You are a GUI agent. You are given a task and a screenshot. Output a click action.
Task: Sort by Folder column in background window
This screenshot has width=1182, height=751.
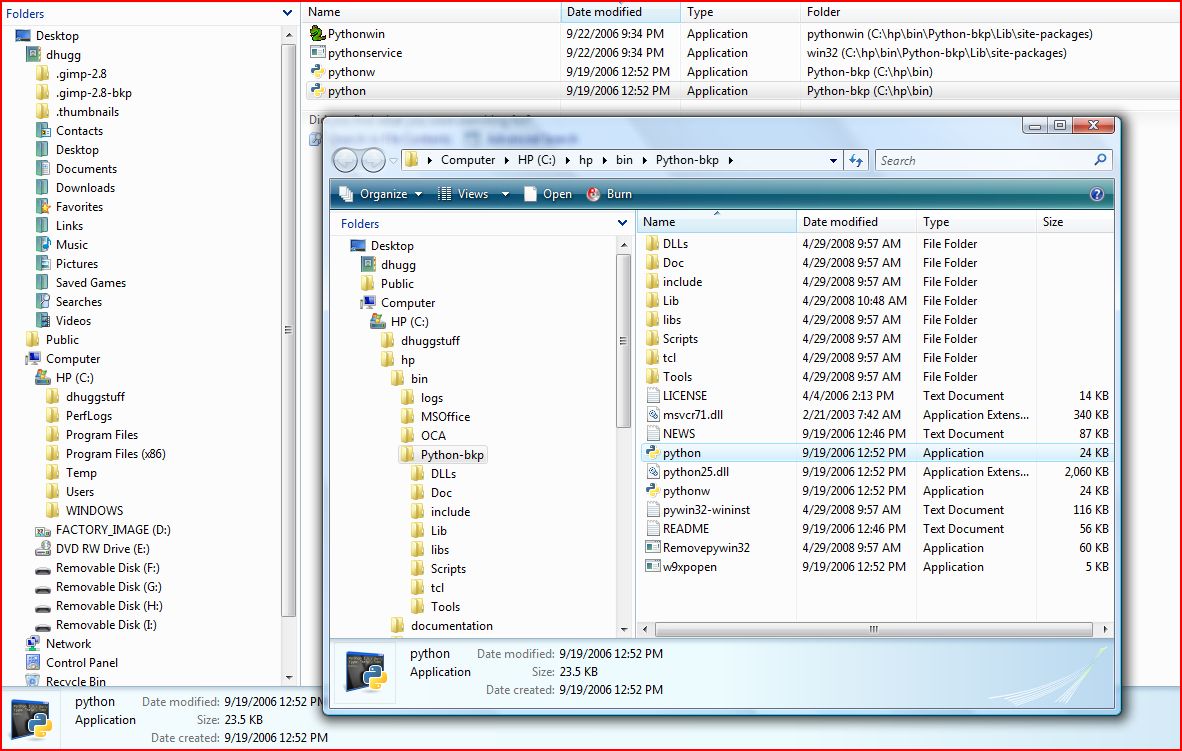989,12
